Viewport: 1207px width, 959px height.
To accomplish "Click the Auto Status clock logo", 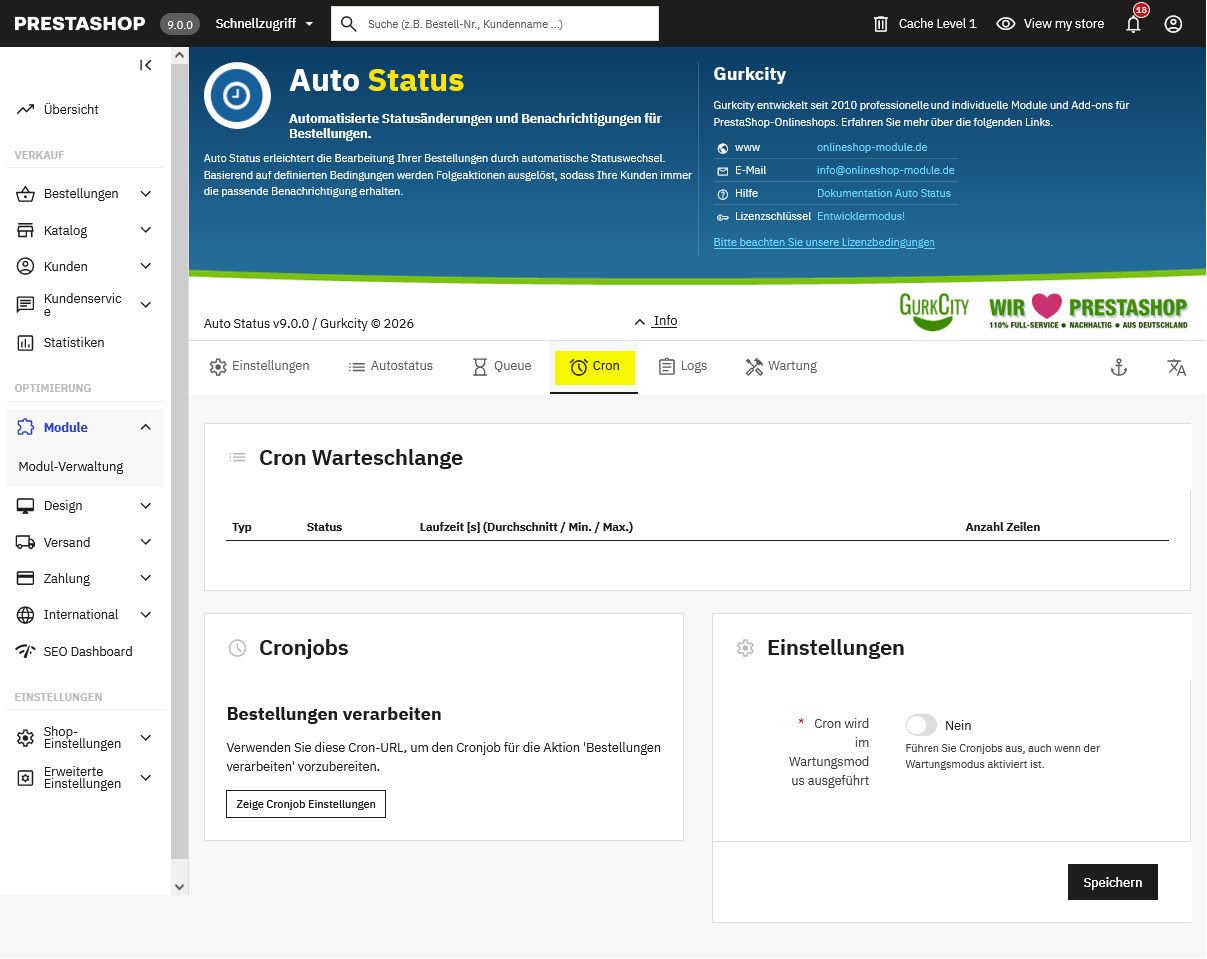I will pyautogui.click(x=237, y=95).
